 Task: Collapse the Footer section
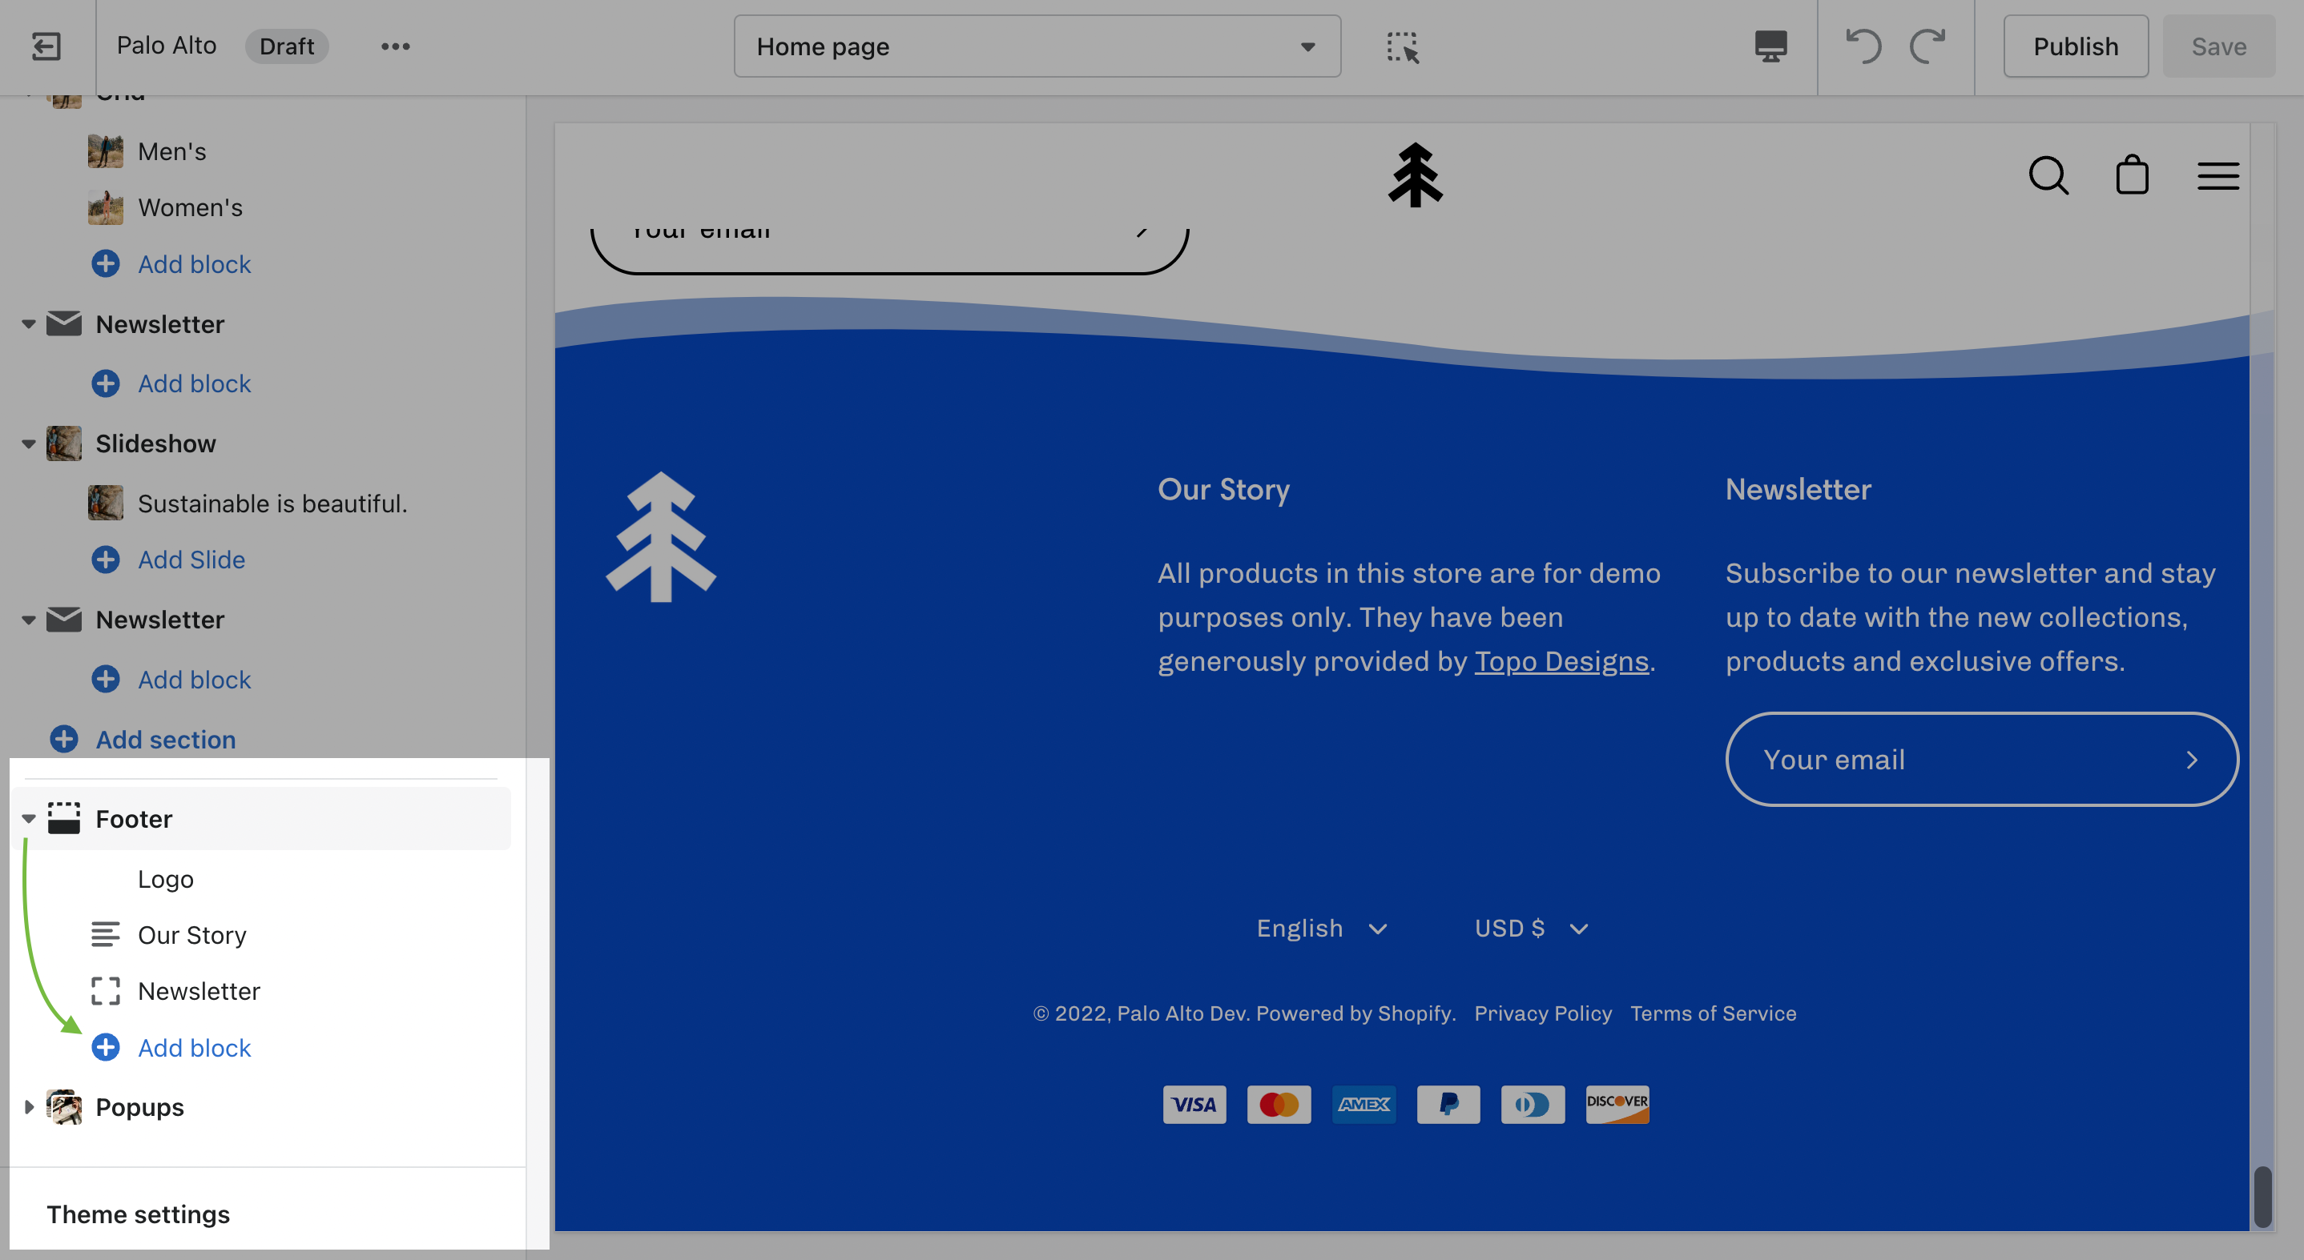[28, 819]
